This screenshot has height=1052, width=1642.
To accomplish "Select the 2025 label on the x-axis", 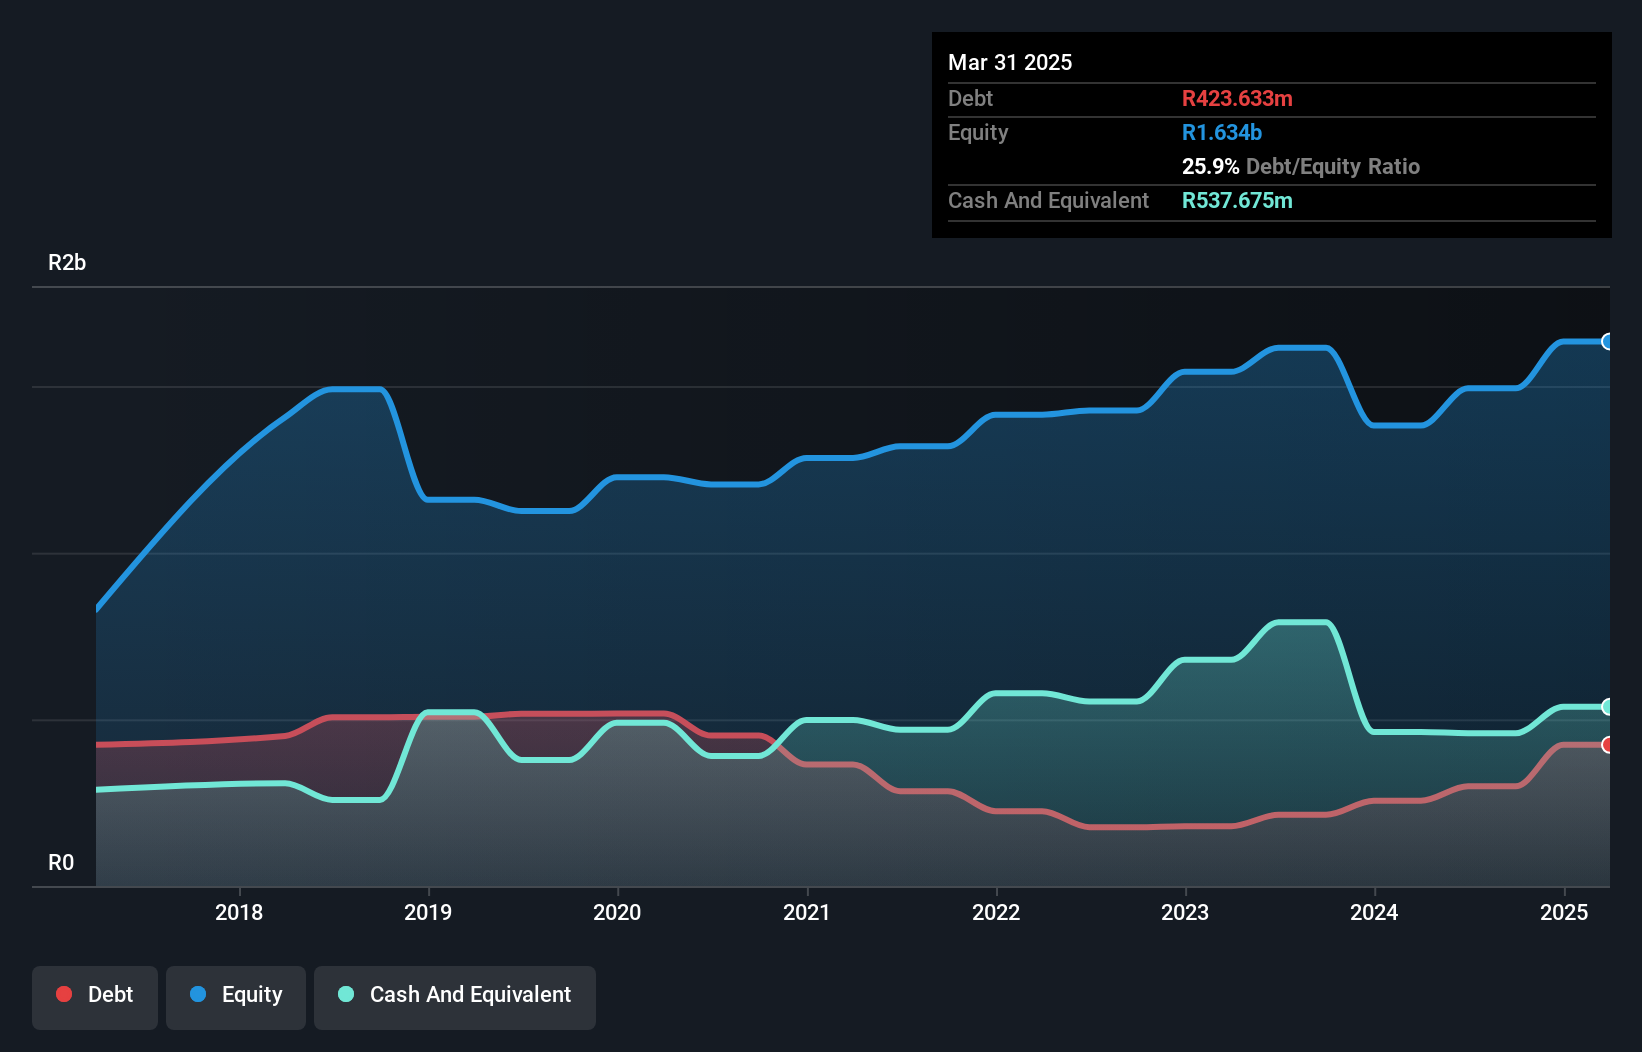I will point(1565,912).
